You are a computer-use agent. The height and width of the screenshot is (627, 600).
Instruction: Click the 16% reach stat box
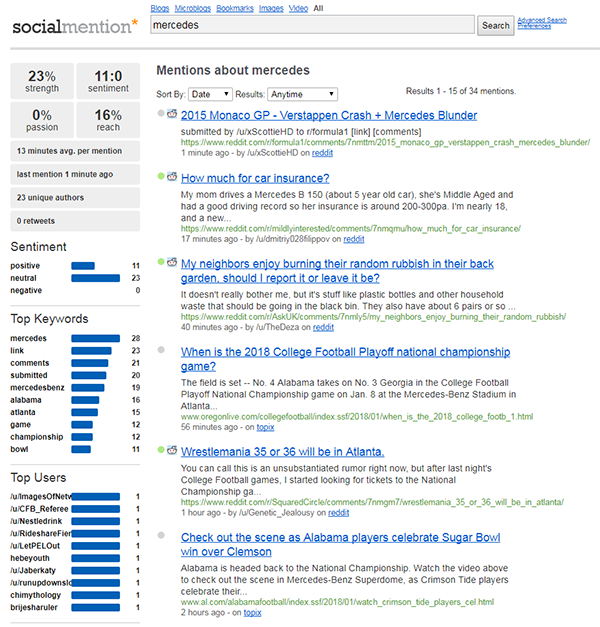(x=108, y=120)
